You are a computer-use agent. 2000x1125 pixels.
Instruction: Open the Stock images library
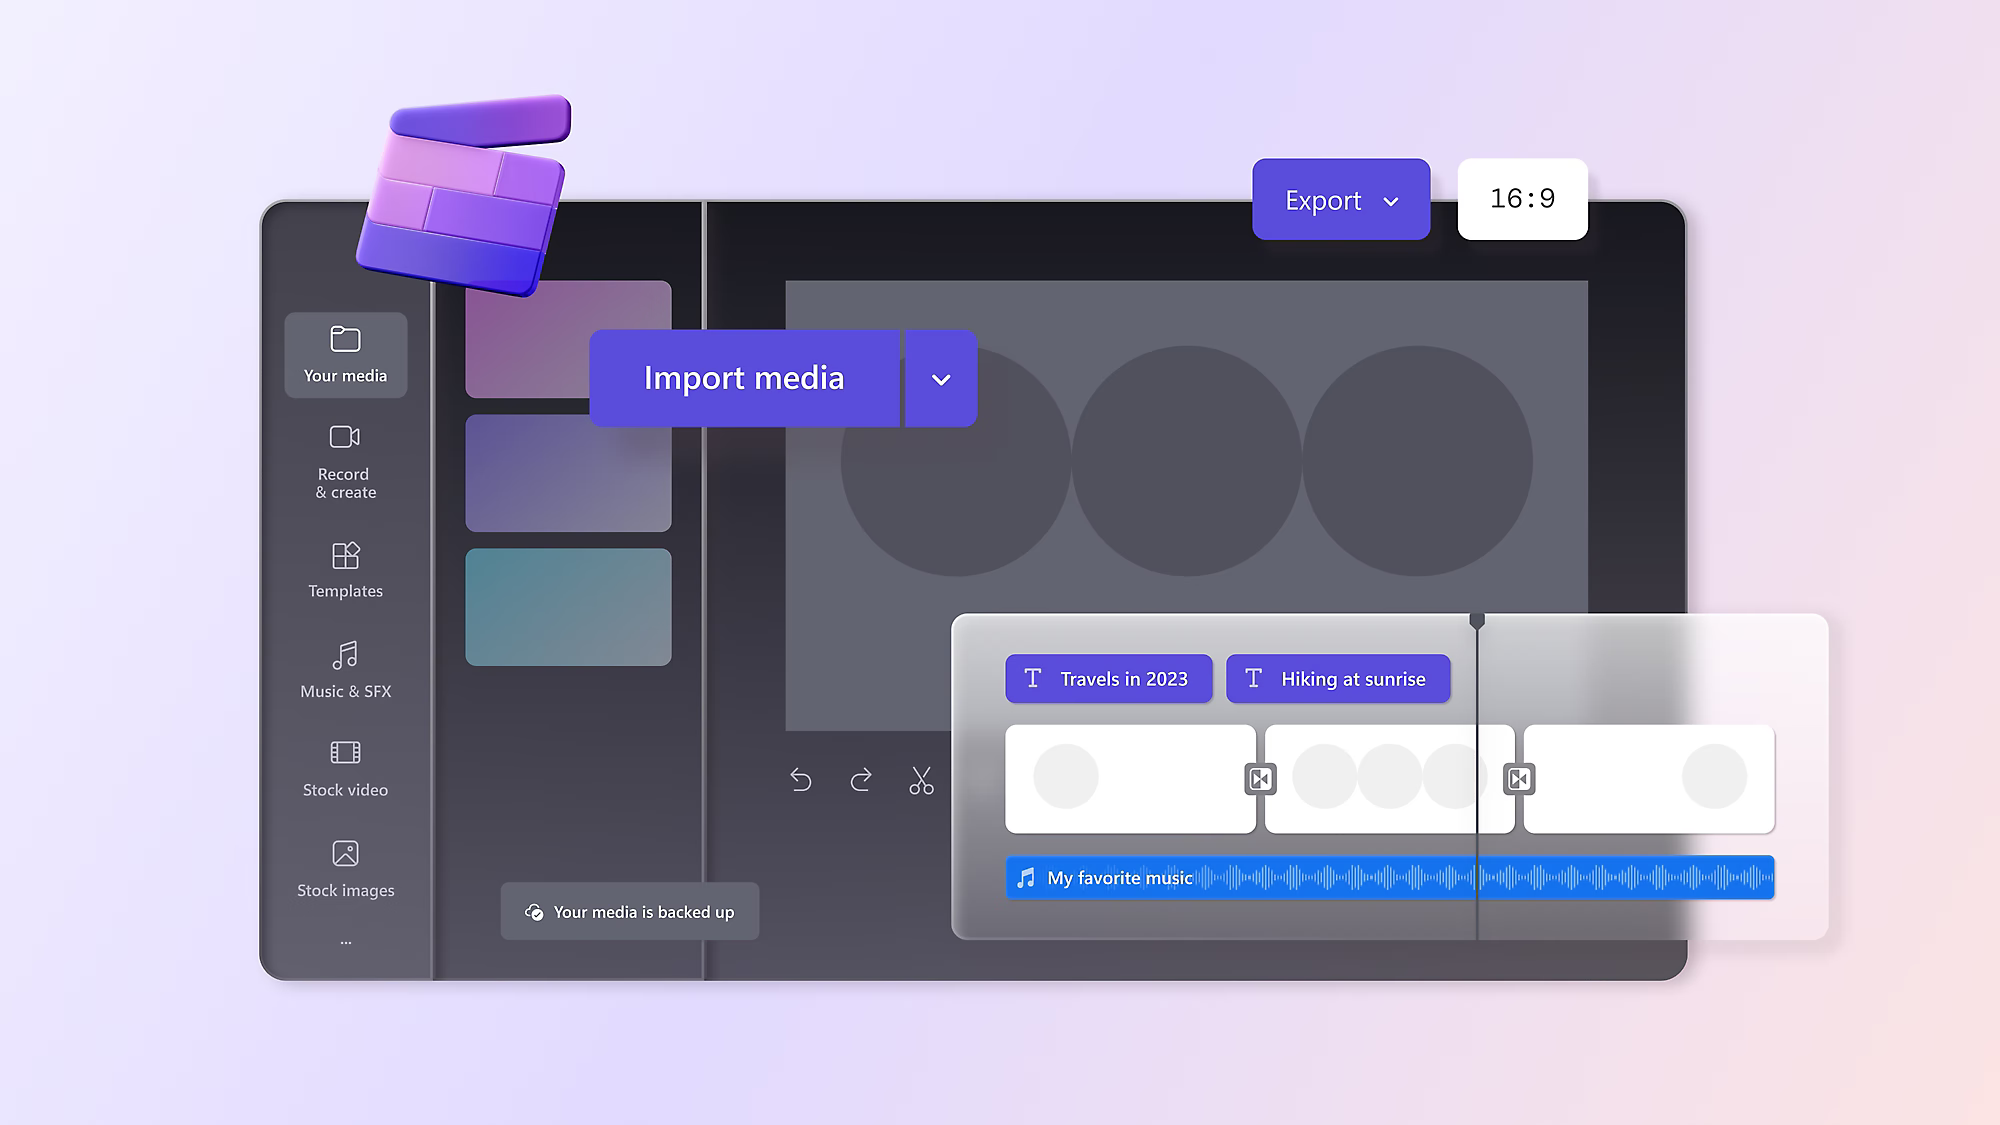click(345, 868)
